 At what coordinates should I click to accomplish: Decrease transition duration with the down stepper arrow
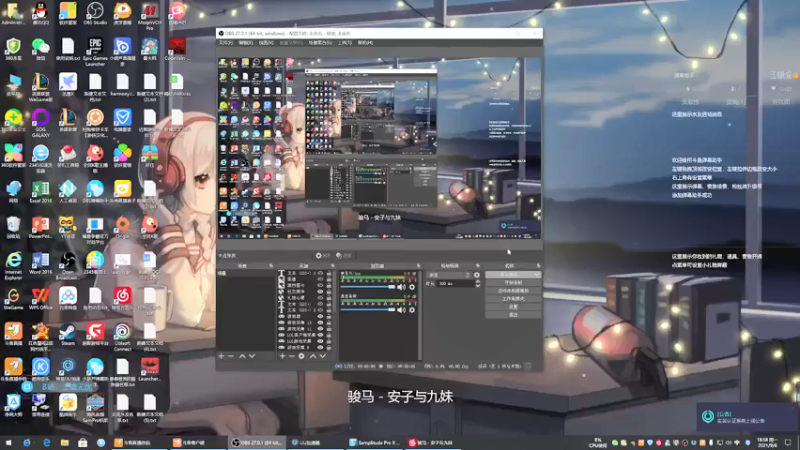478,285
